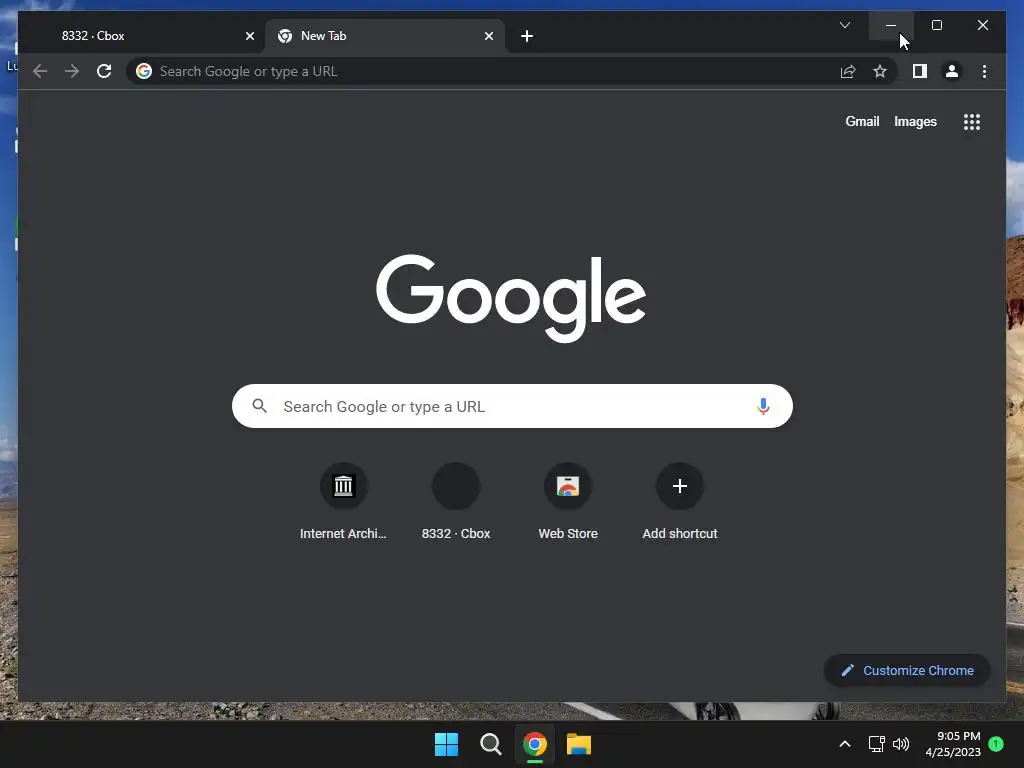Start voice search with the microphone
Screen dimensions: 1024x768
point(763,406)
